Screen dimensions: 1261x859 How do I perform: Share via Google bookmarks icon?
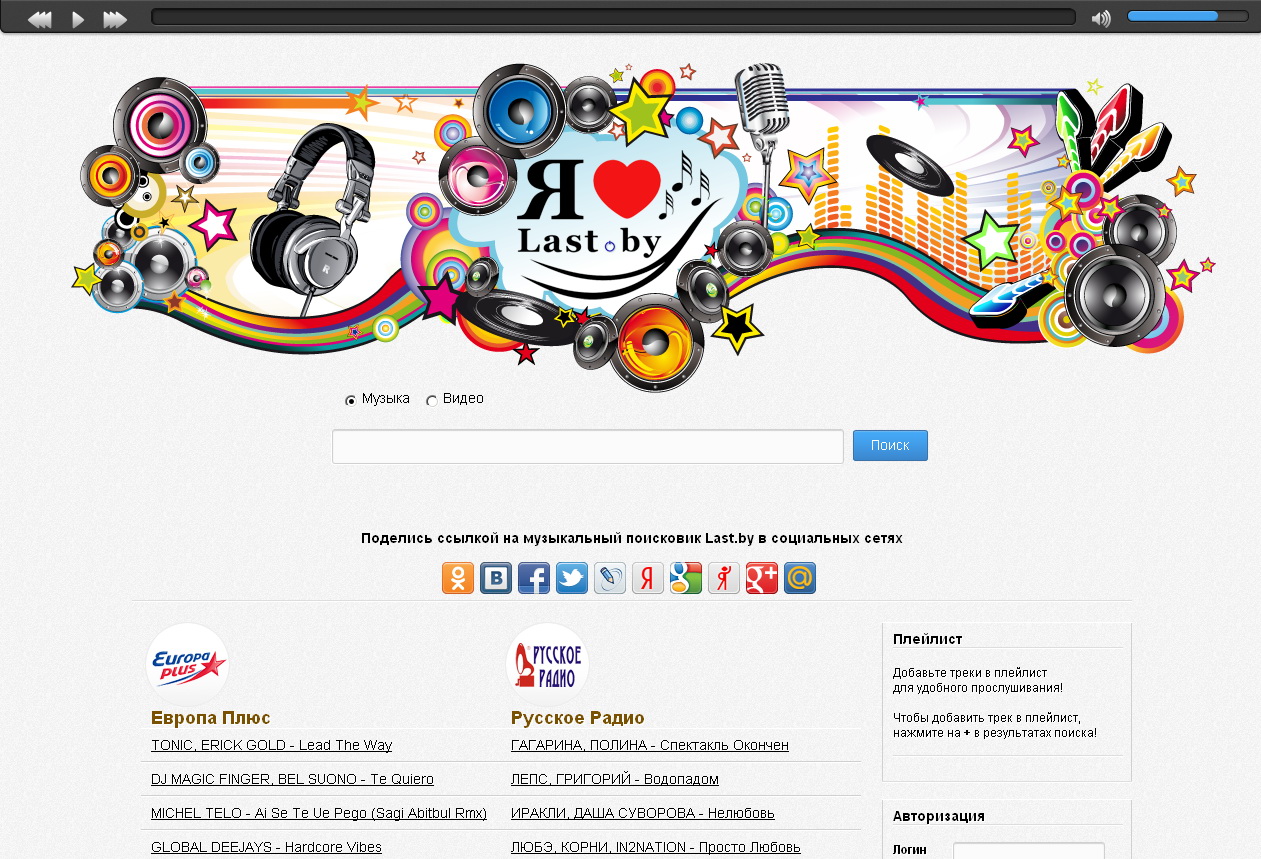pyautogui.click(x=686, y=578)
